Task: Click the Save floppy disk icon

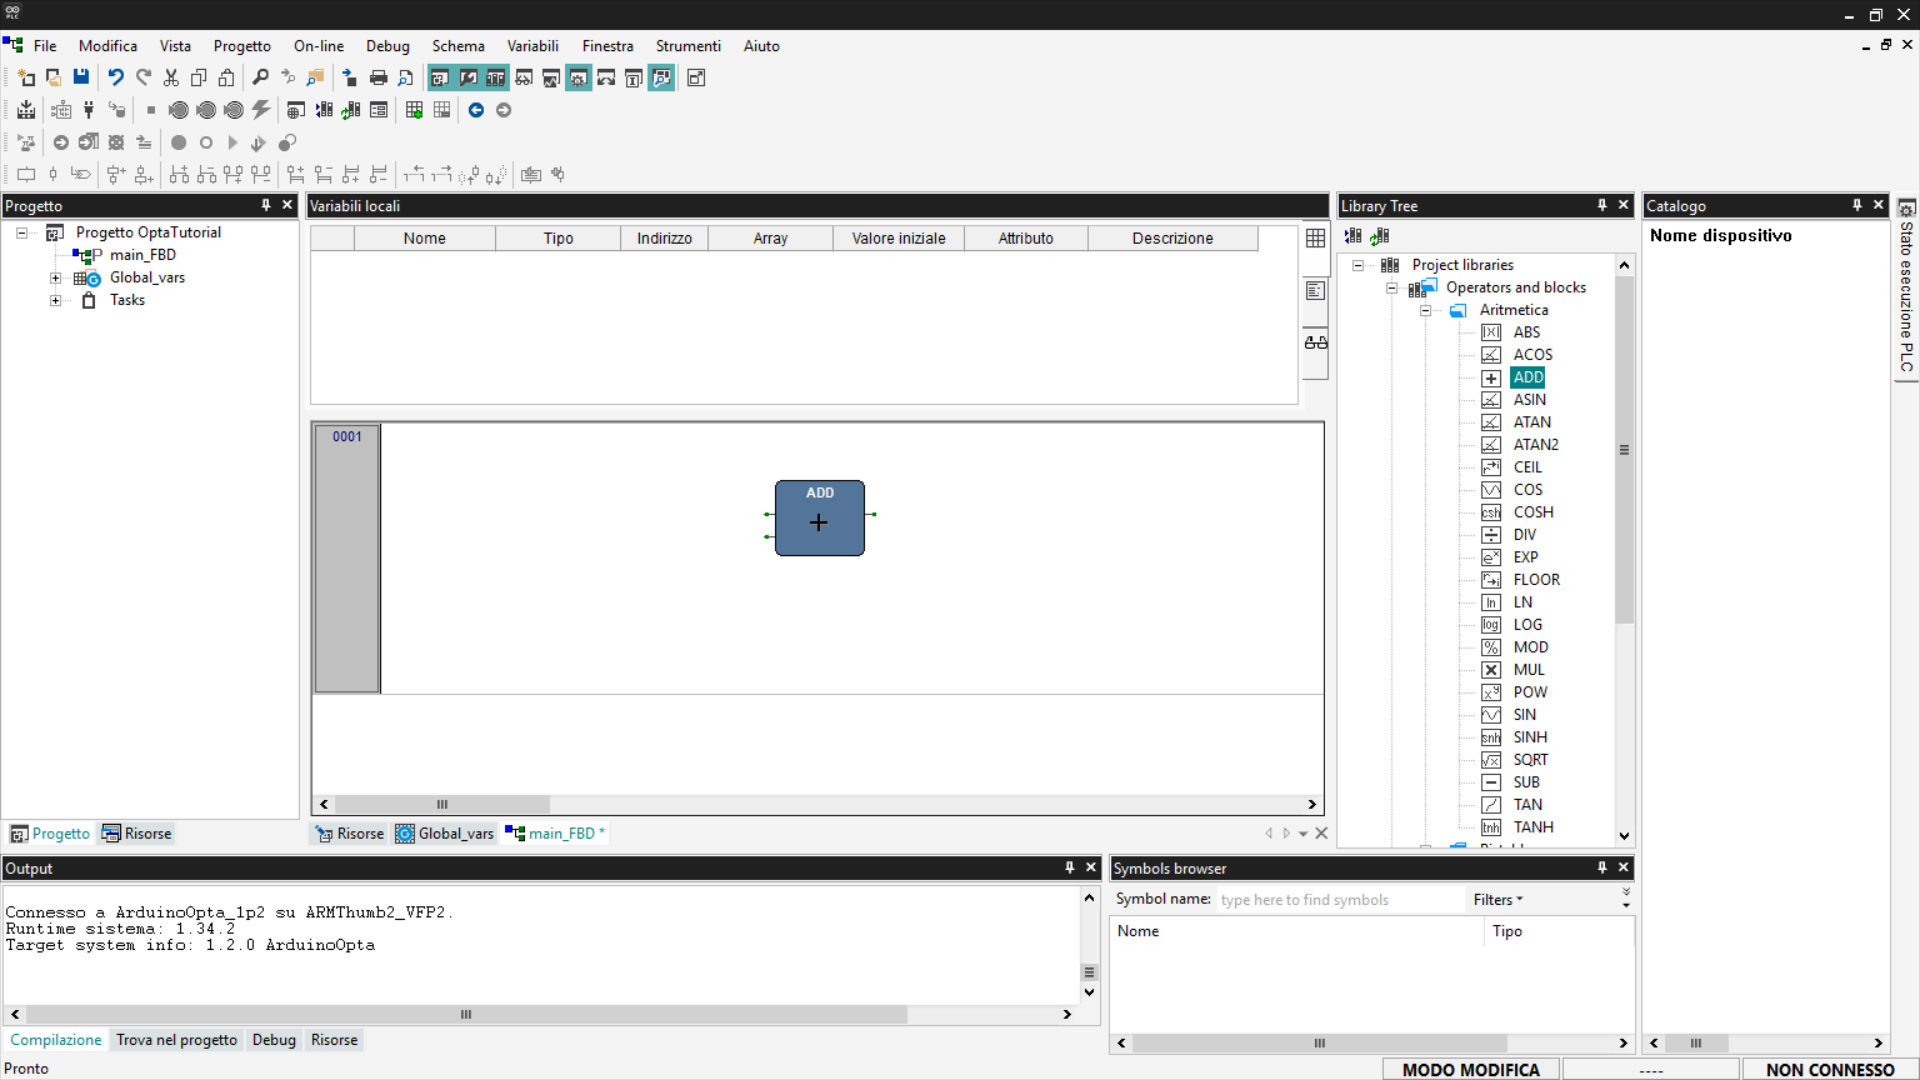Action: tap(81, 78)
